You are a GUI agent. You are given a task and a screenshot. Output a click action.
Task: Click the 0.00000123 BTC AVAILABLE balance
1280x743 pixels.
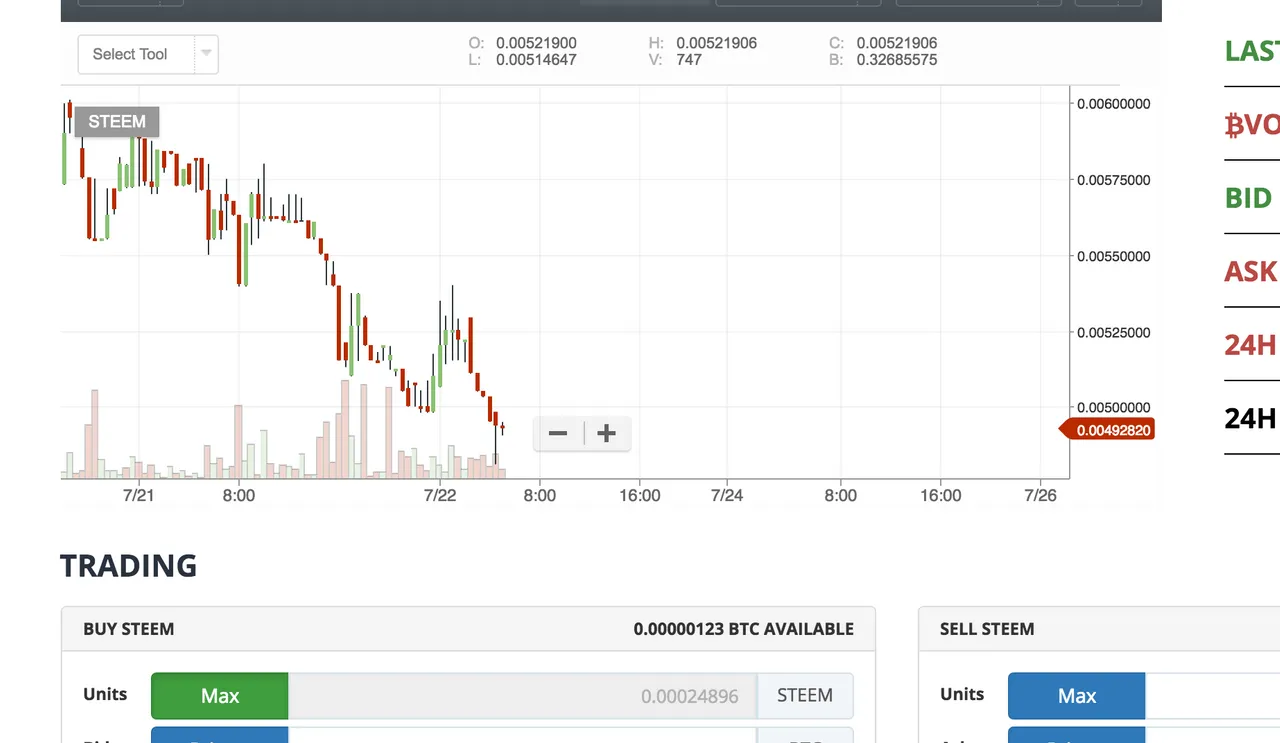[x=744, y=629]
